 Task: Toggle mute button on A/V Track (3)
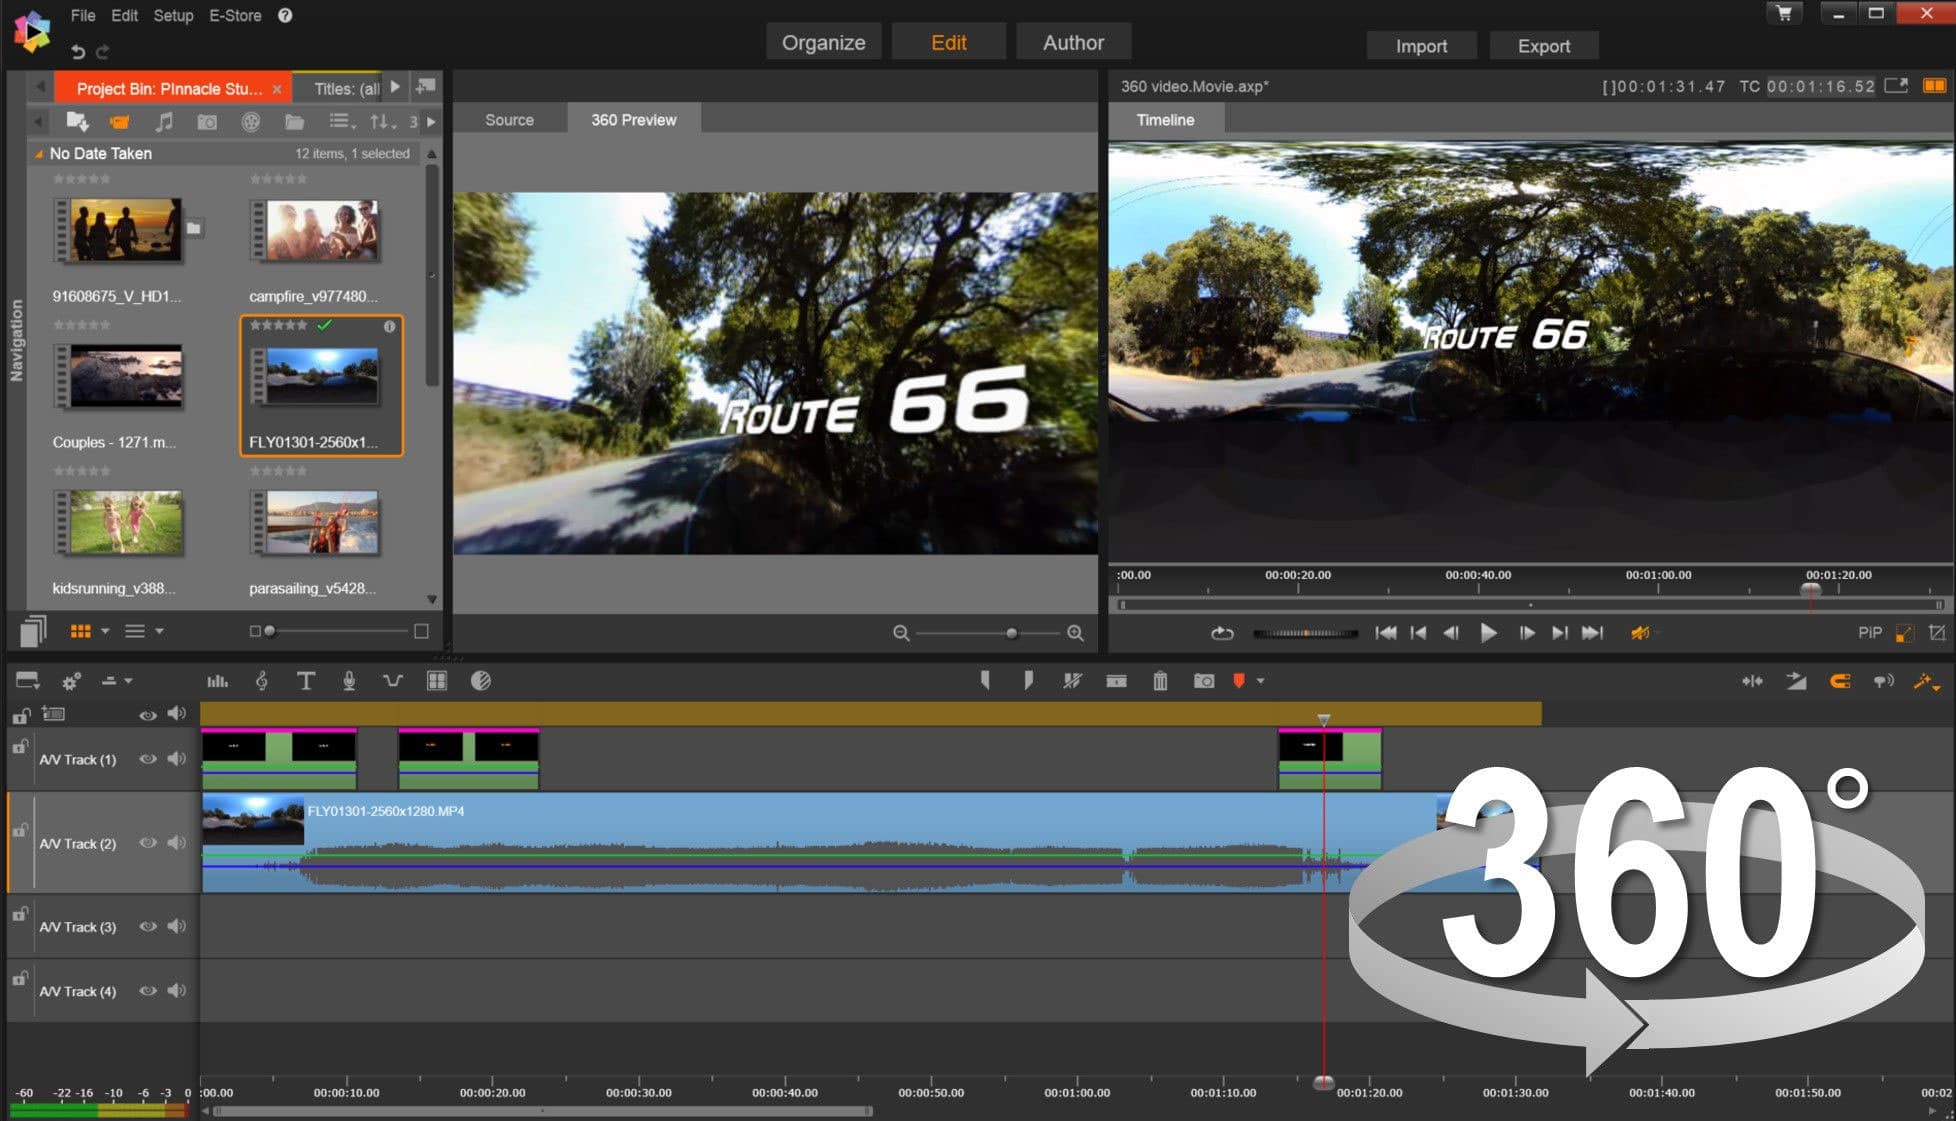pyautogui.click(x=176, y=926)
